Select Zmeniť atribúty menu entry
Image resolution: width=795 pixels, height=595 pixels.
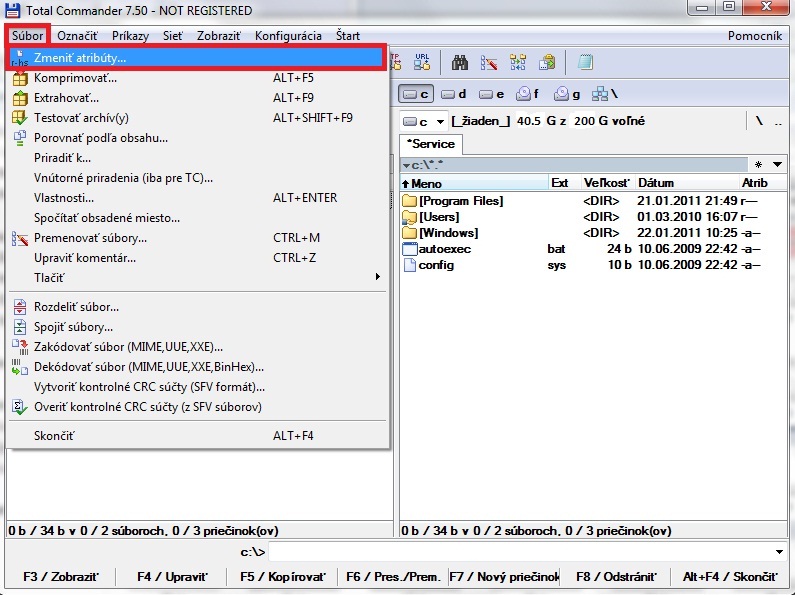click(197, 57)
